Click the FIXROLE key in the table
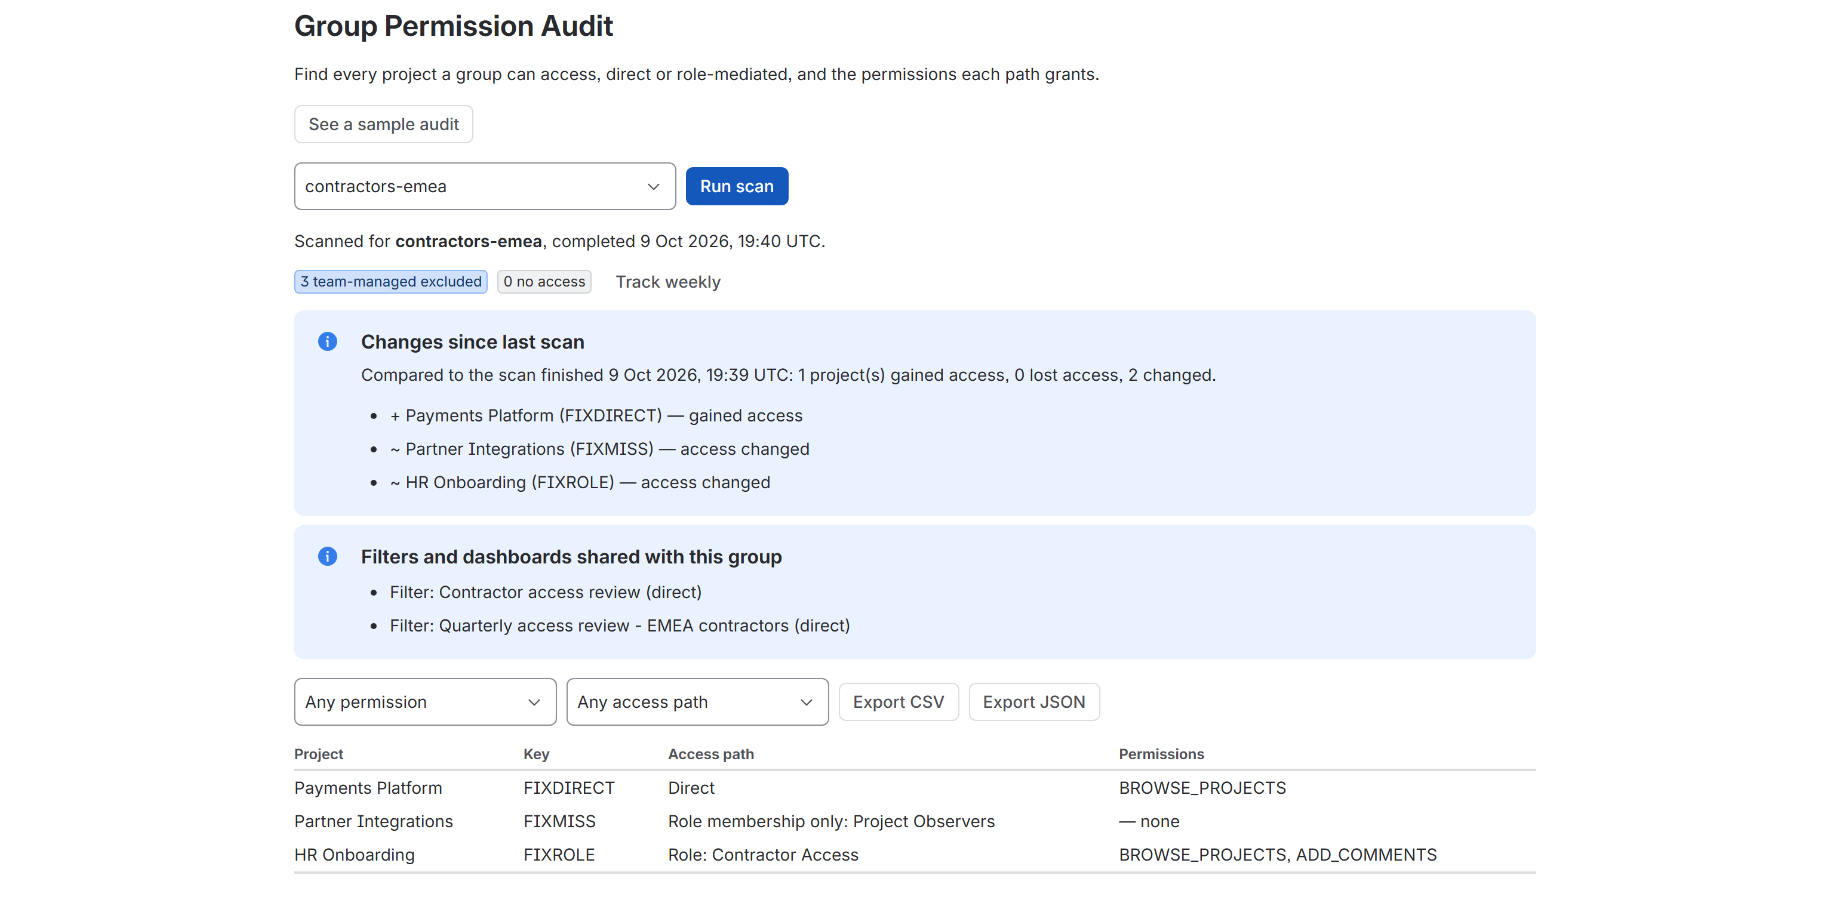1840x900 pixels. 559,855
